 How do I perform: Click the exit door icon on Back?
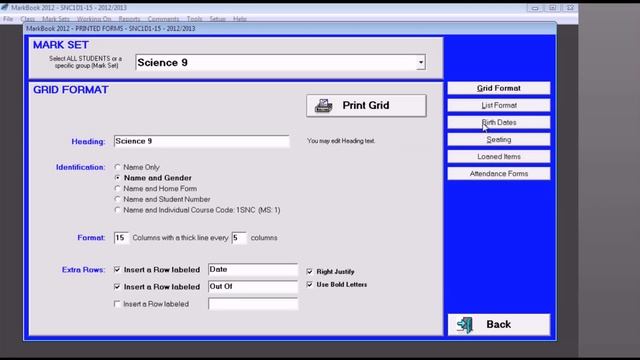click(x=465, y=325)
